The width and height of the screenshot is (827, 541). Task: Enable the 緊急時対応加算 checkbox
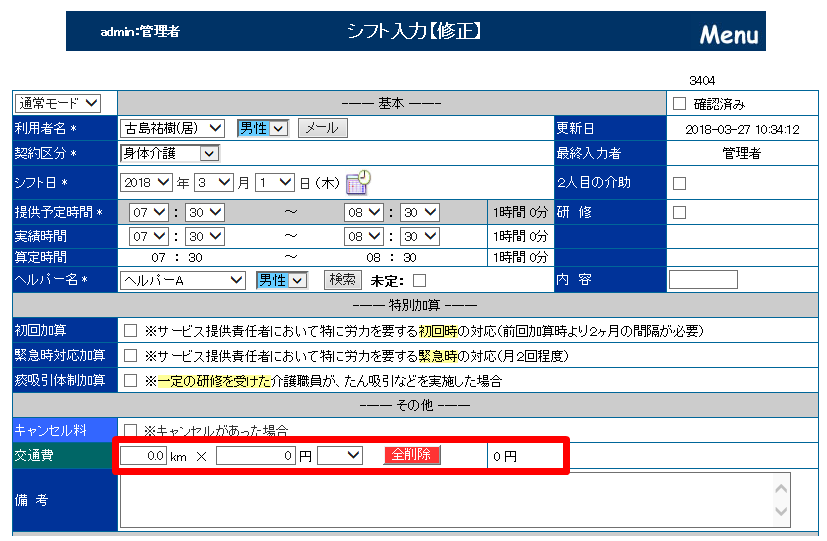(130, 355)
